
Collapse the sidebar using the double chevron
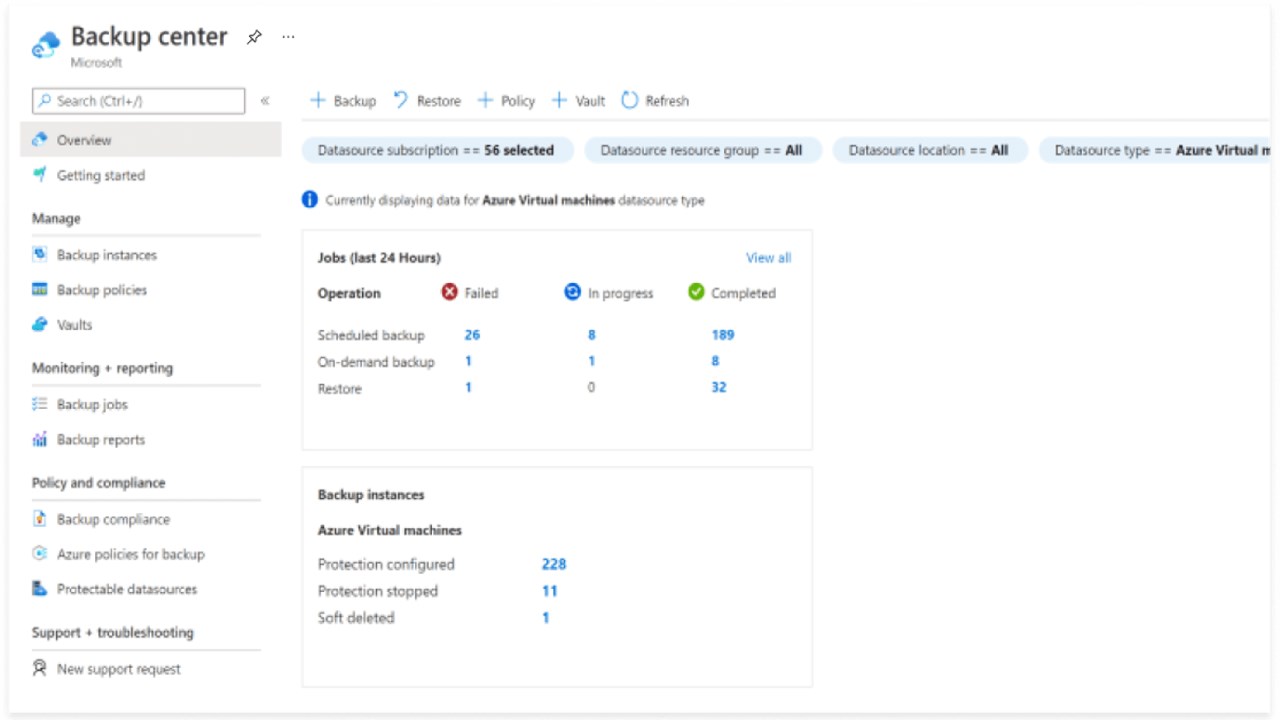point(265,101)
